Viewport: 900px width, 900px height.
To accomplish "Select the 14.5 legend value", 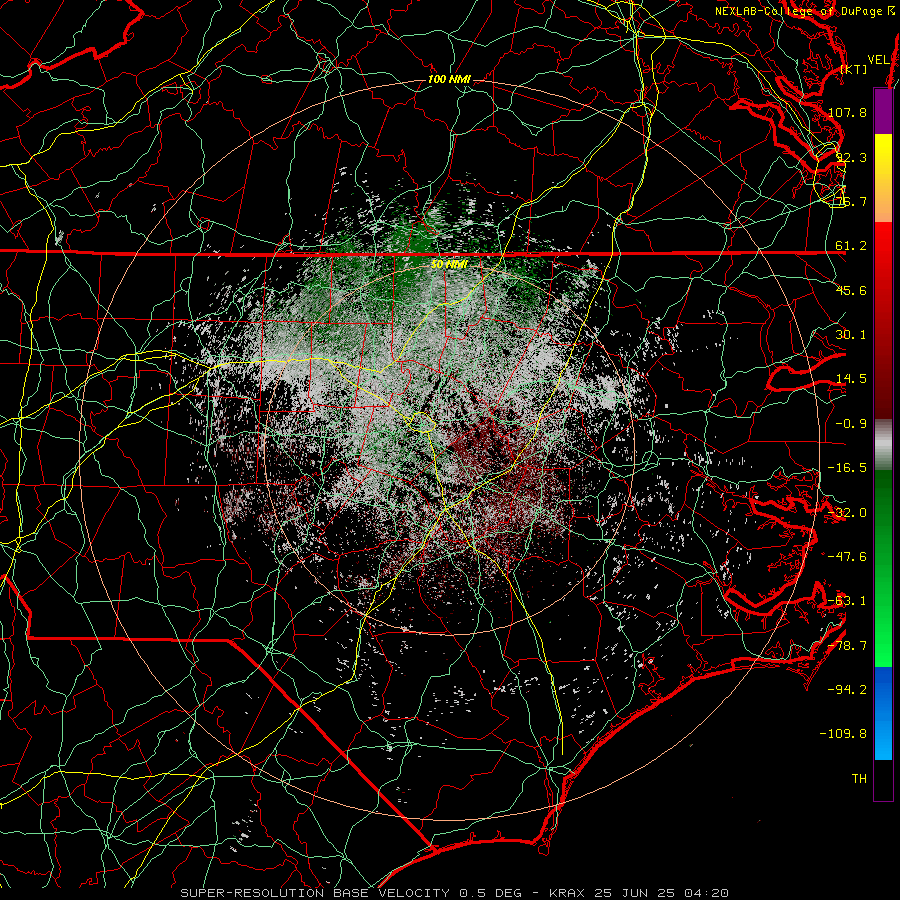I will [851, 379].
